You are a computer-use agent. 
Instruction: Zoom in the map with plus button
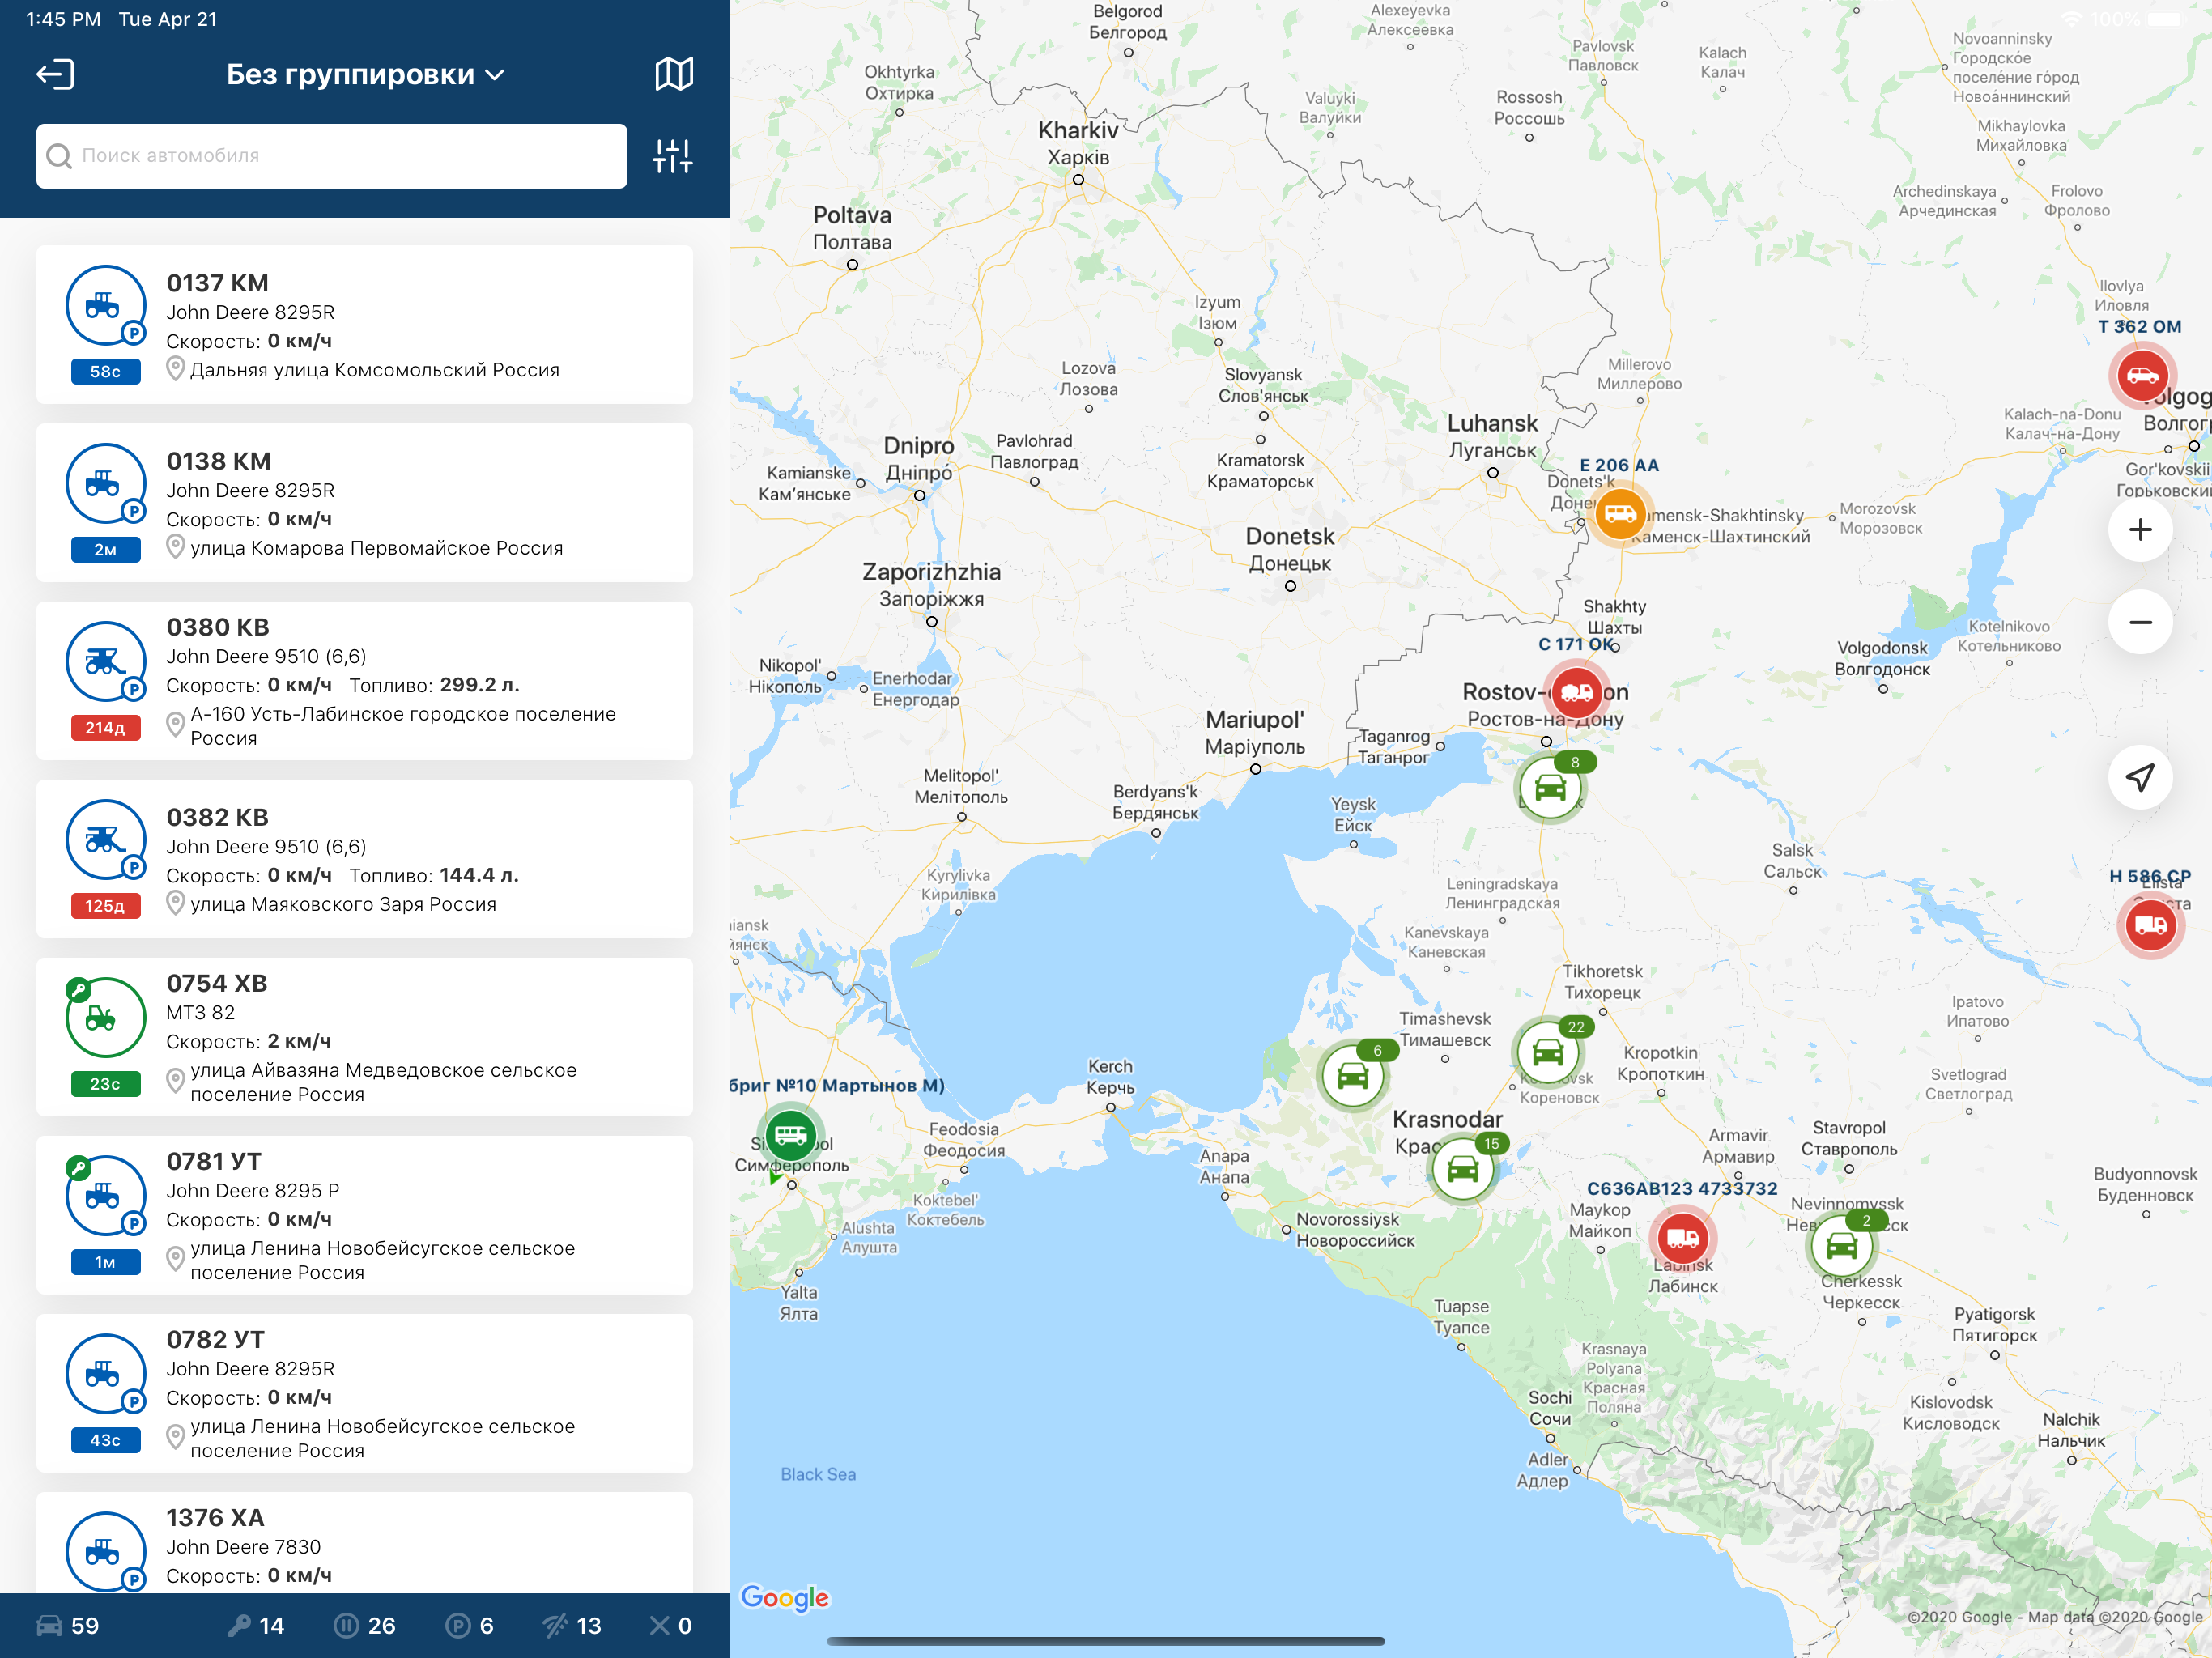click(2140, 530)
